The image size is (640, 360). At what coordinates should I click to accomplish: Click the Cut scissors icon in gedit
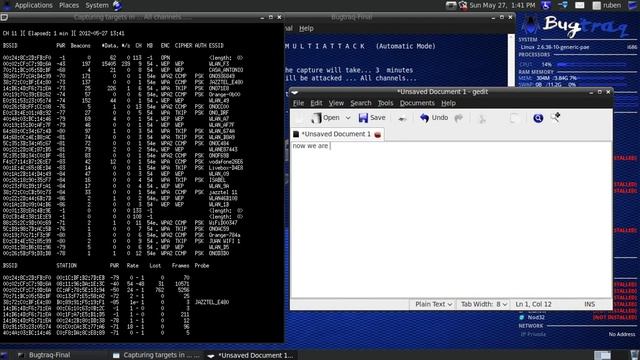click(482, 118)
